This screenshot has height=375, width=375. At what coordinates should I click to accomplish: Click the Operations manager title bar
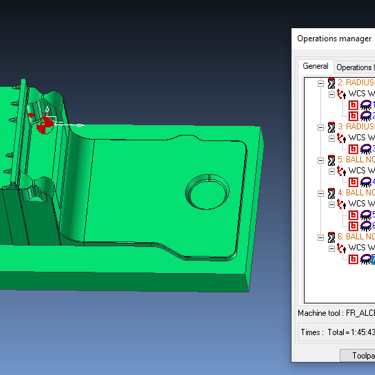333,39
